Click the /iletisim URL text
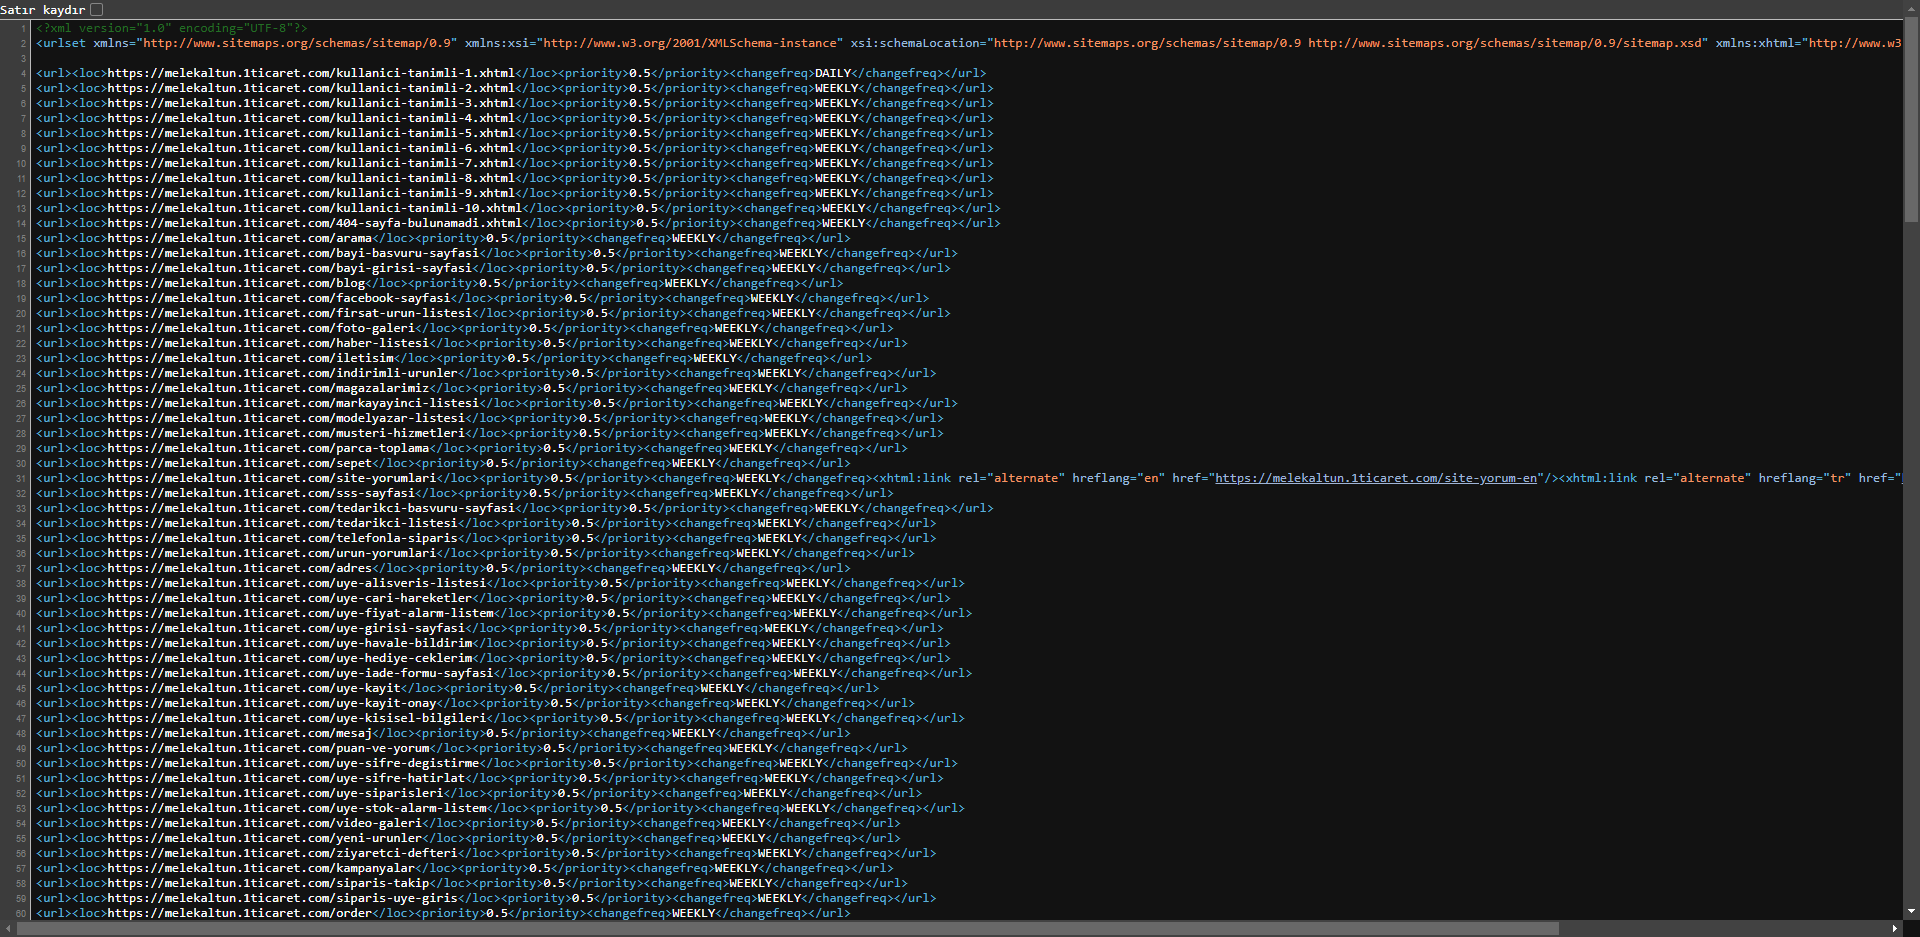Screen dimensions: 1920x937 250,358
